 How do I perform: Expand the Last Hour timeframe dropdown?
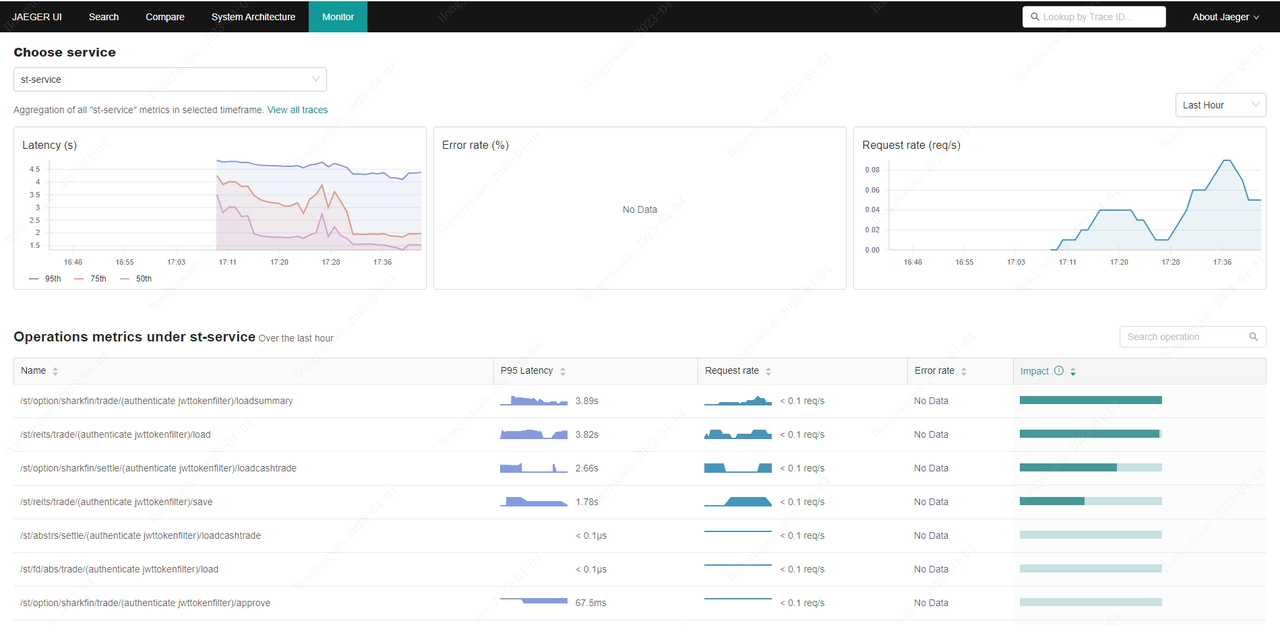[x=1220, y=105]
